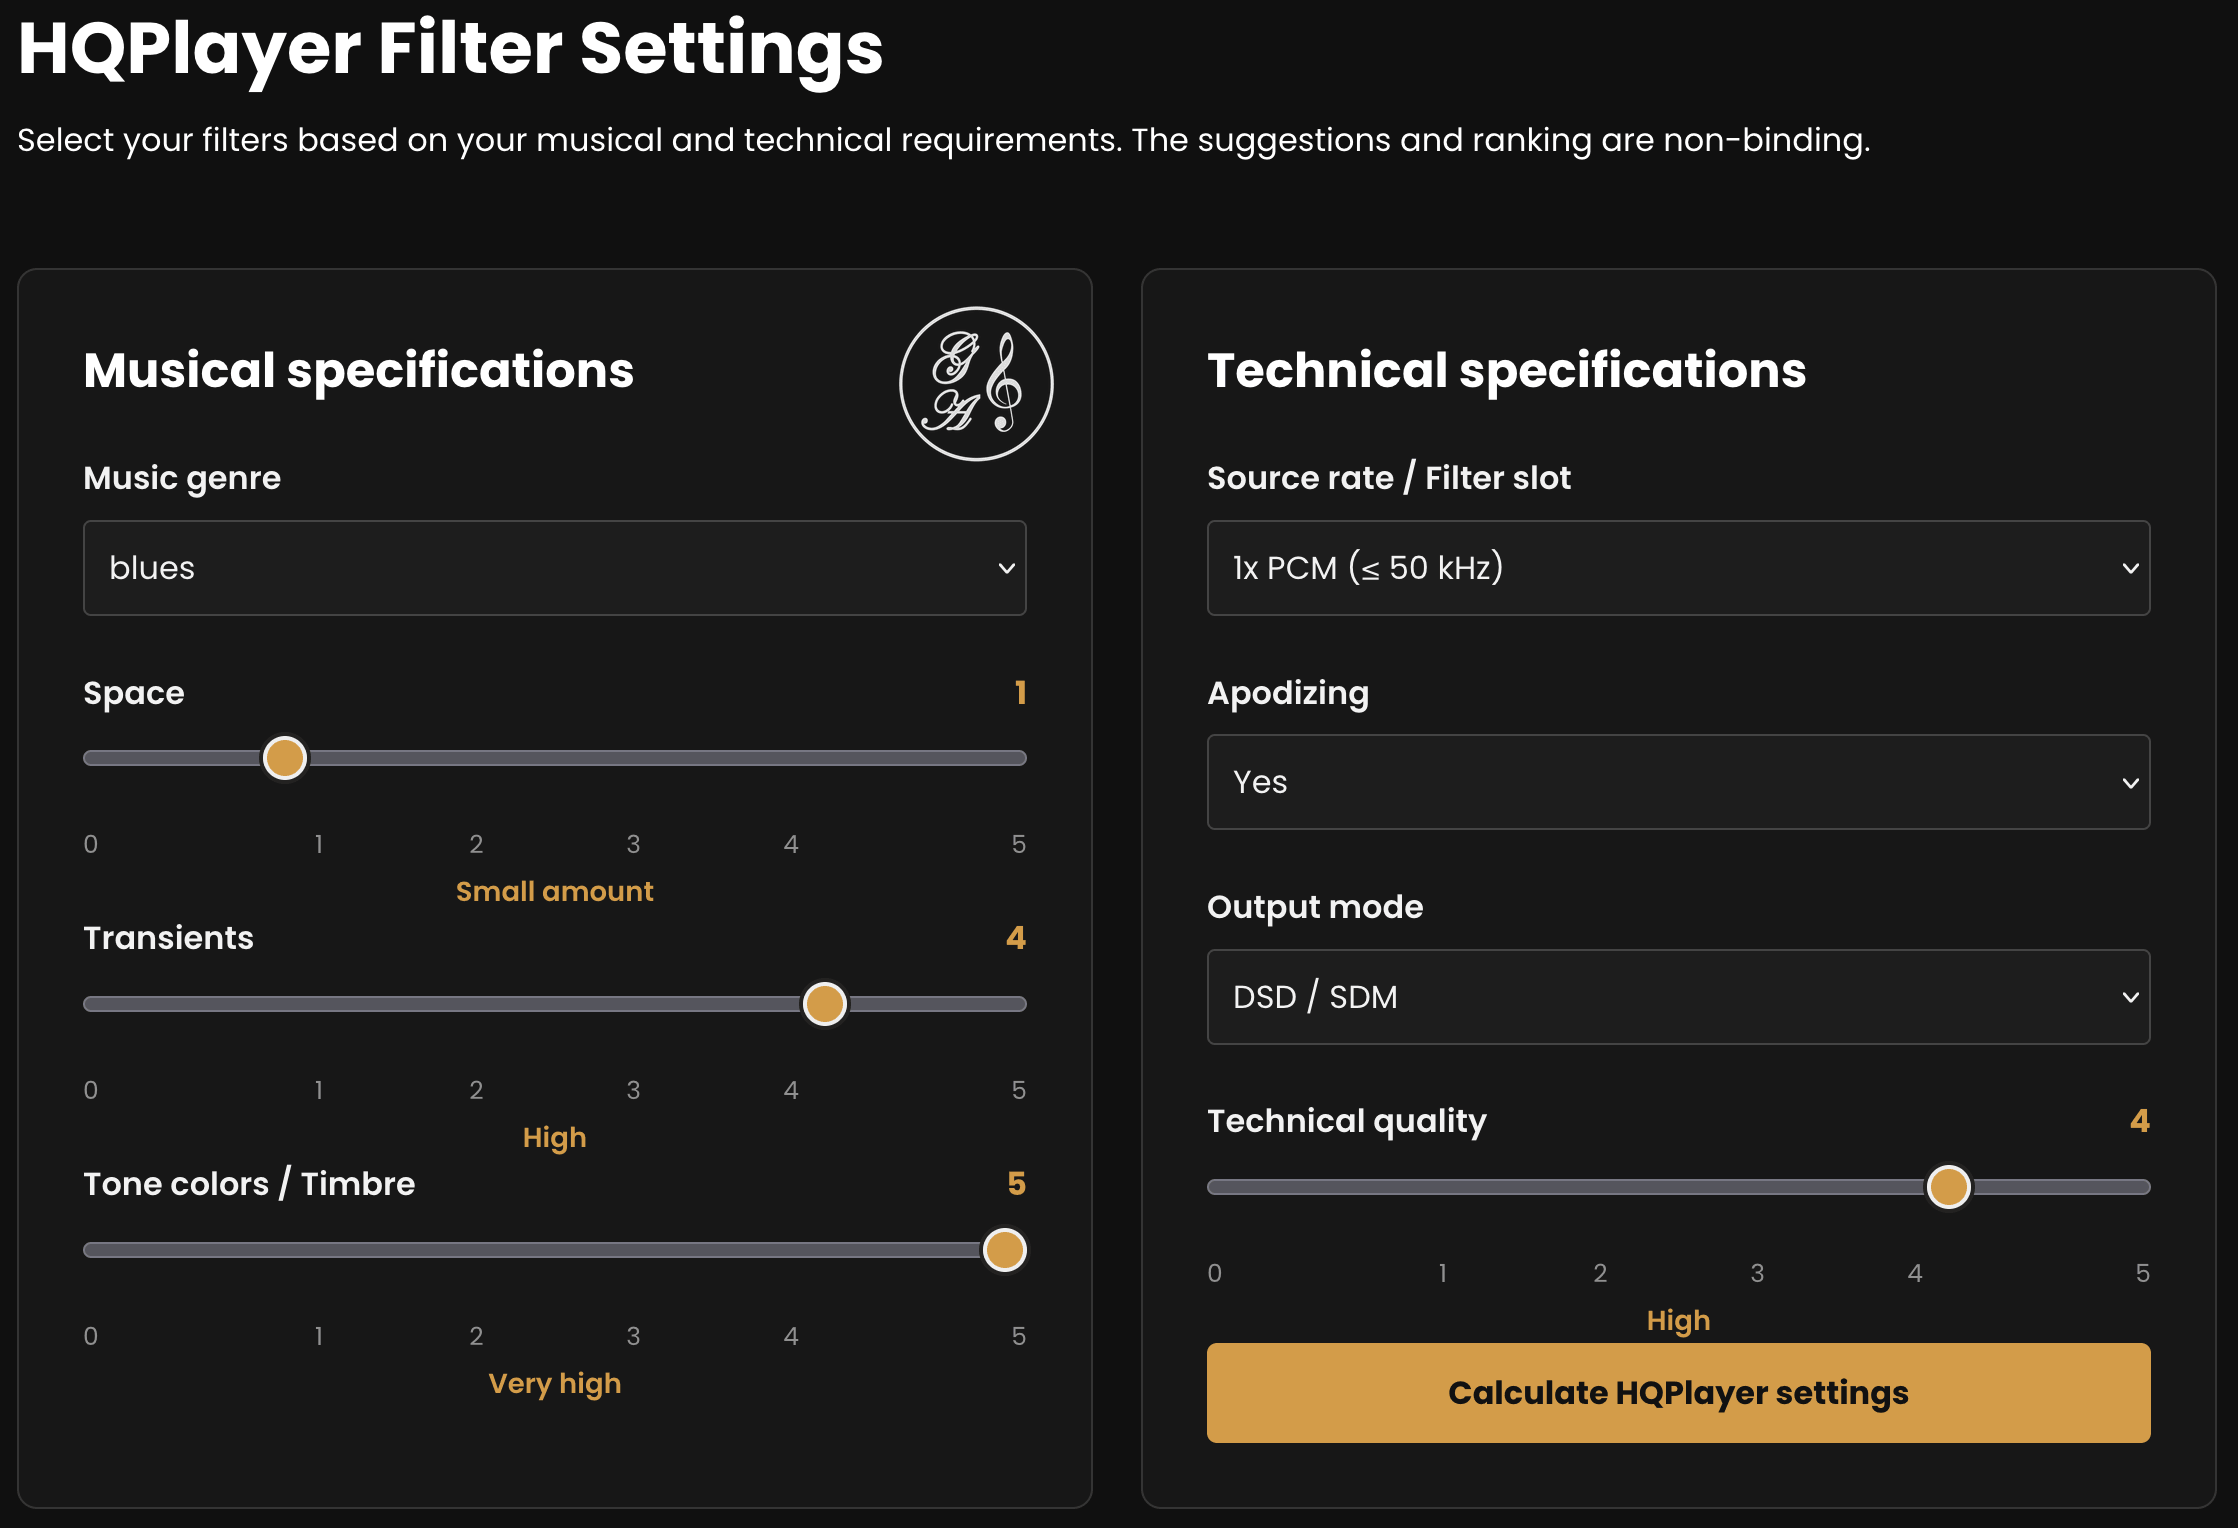Click the 'Space' slider label
The height and width of the screenshot is (1528, 2238).
(134, 693)
